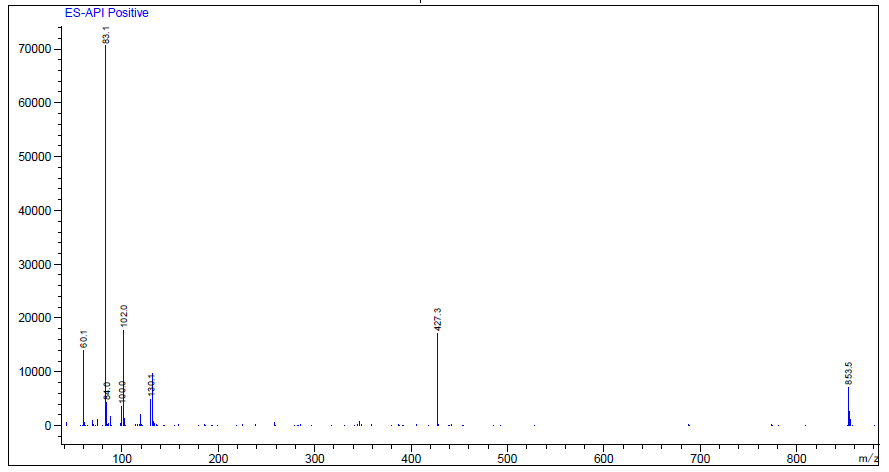Click the 60.1 peak label
889x472 pixels.
point(84,339)
